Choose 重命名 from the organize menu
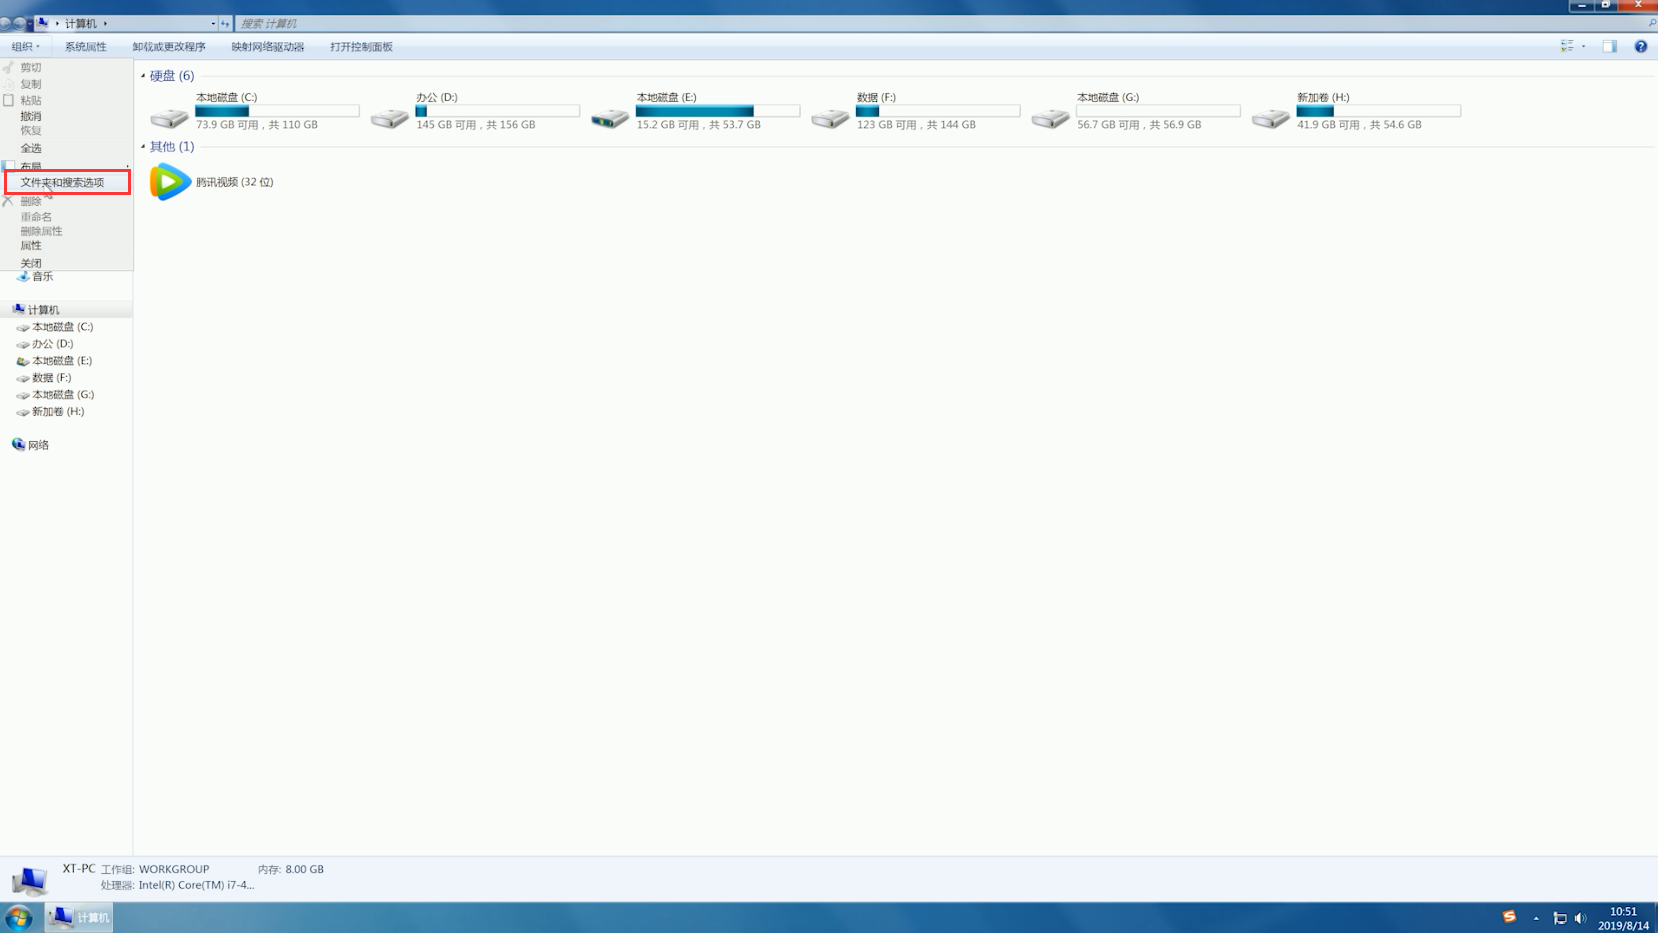 pyautogui.click(x=36, y=216)
